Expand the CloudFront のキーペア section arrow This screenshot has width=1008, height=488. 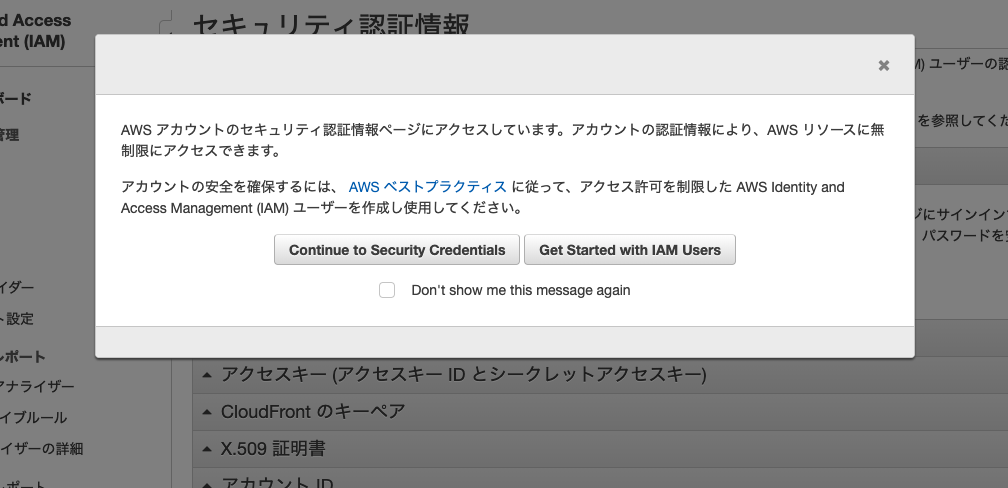click(207, 412)
